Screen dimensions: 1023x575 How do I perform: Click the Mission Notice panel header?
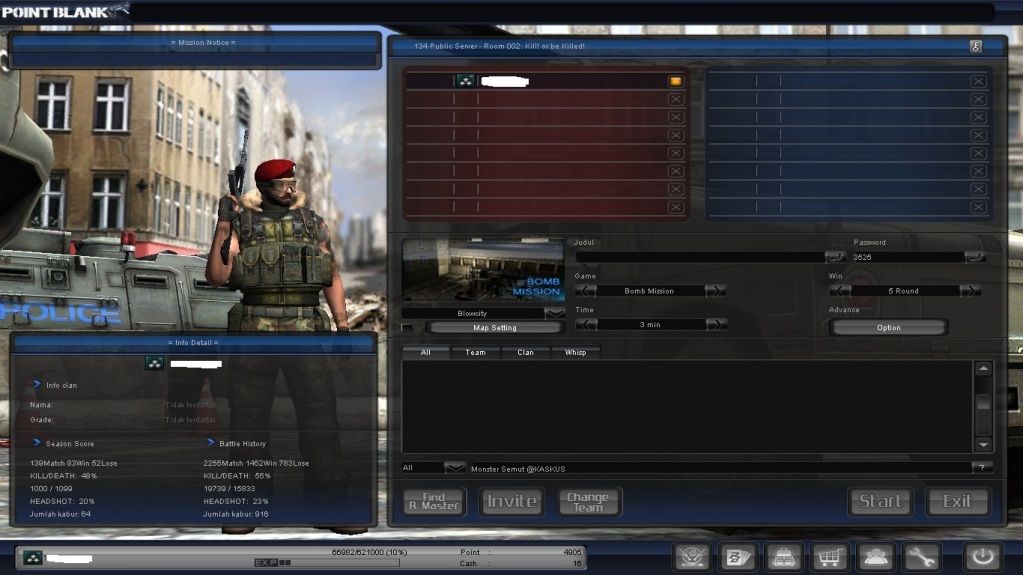tap(194, 42)
